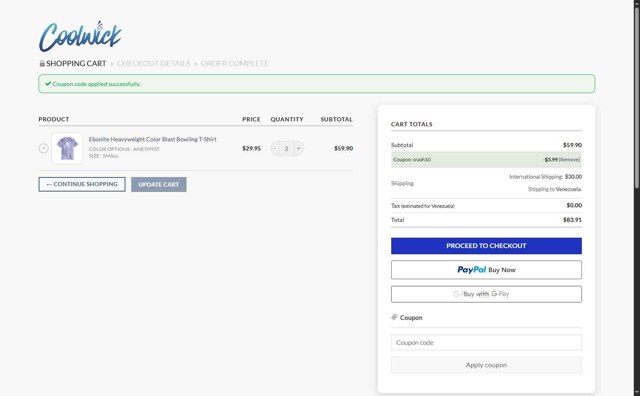The width and height of the screenshot is (640, 396).
Task: Click the lock icon beside Shopping Cart
Action: (x=42, y=63)
